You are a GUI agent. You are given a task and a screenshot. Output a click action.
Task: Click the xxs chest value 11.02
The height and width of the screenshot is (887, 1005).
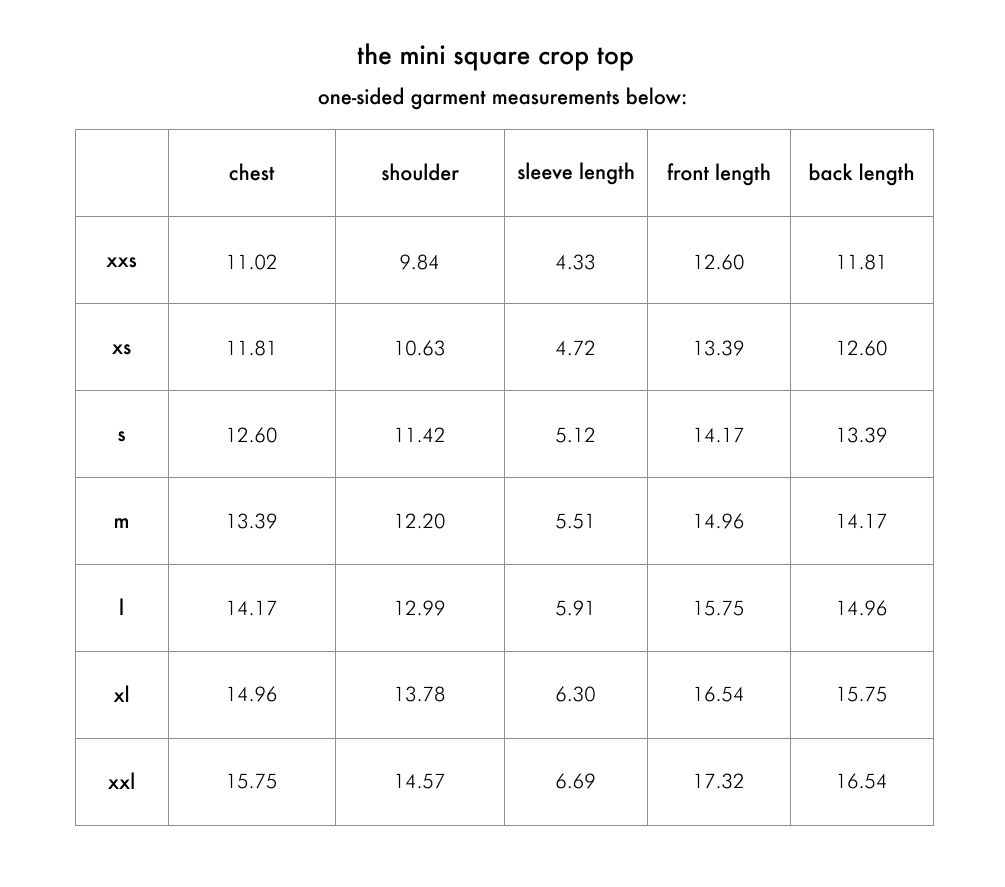[251, 262]
